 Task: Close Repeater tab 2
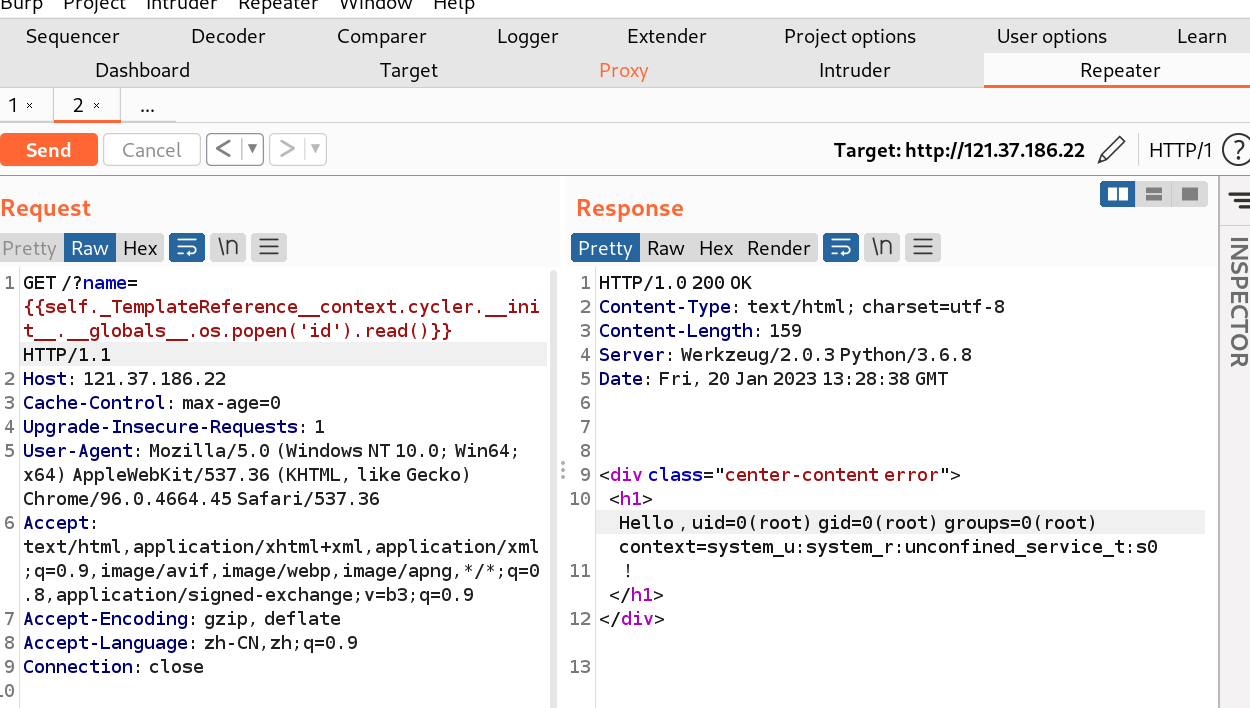96,106
